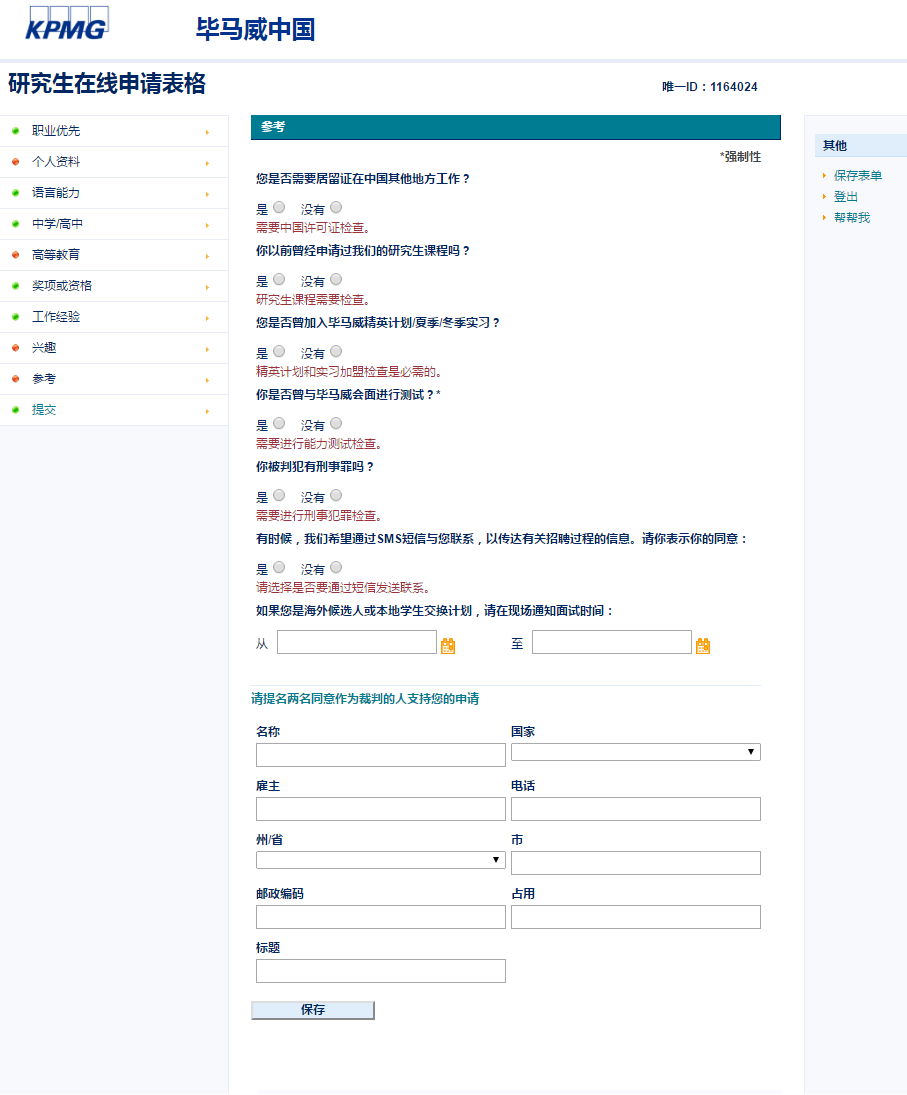Click the 至 date input field
The image size is (907, 1095).
pyautogui.click(x=612, y=642)
